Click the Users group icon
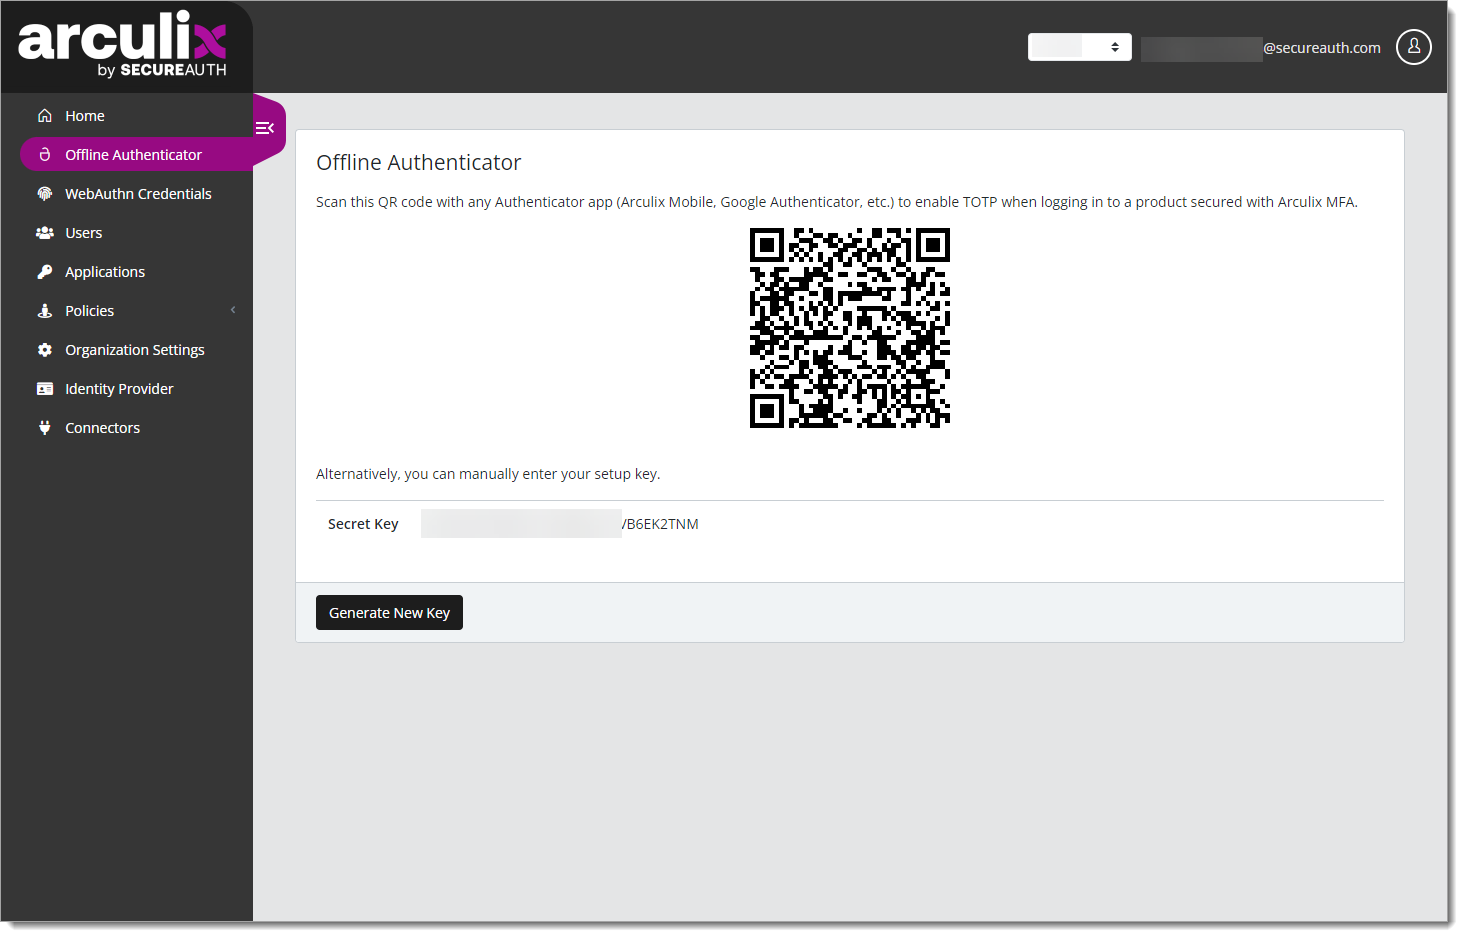This screenshot has height=937, width=1463. [45, 233]
